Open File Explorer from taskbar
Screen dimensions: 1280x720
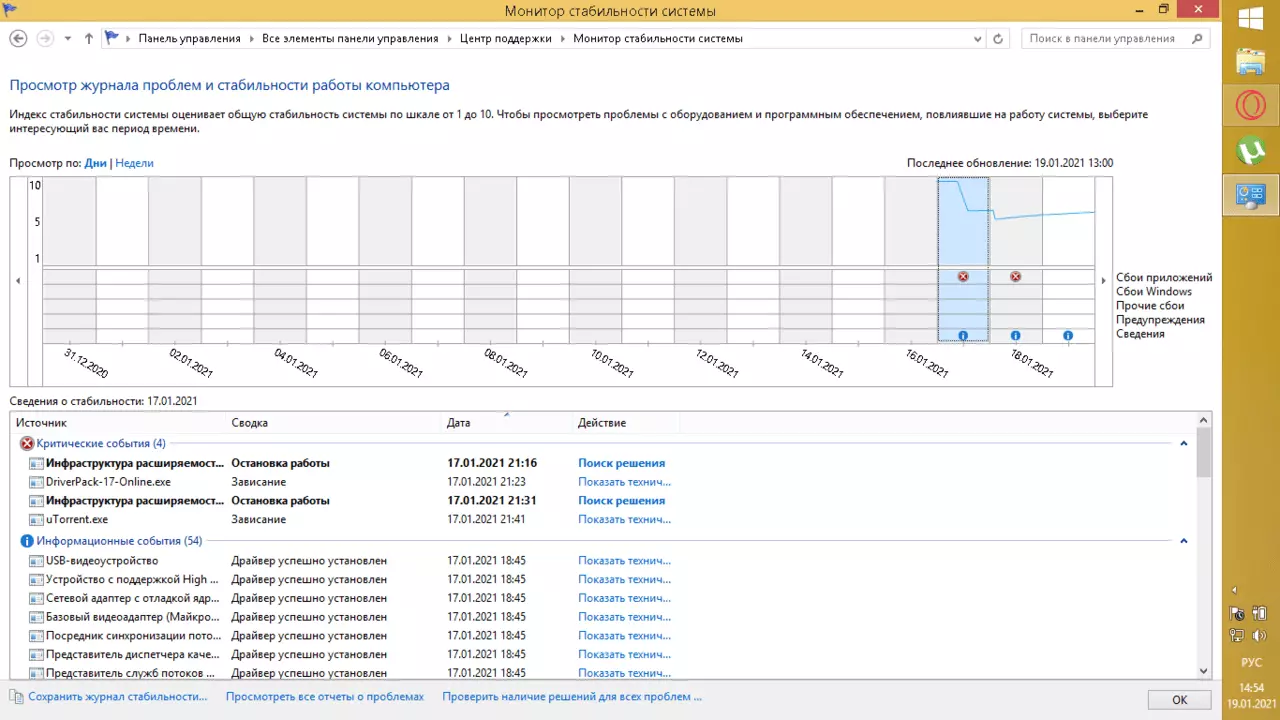1251,62
